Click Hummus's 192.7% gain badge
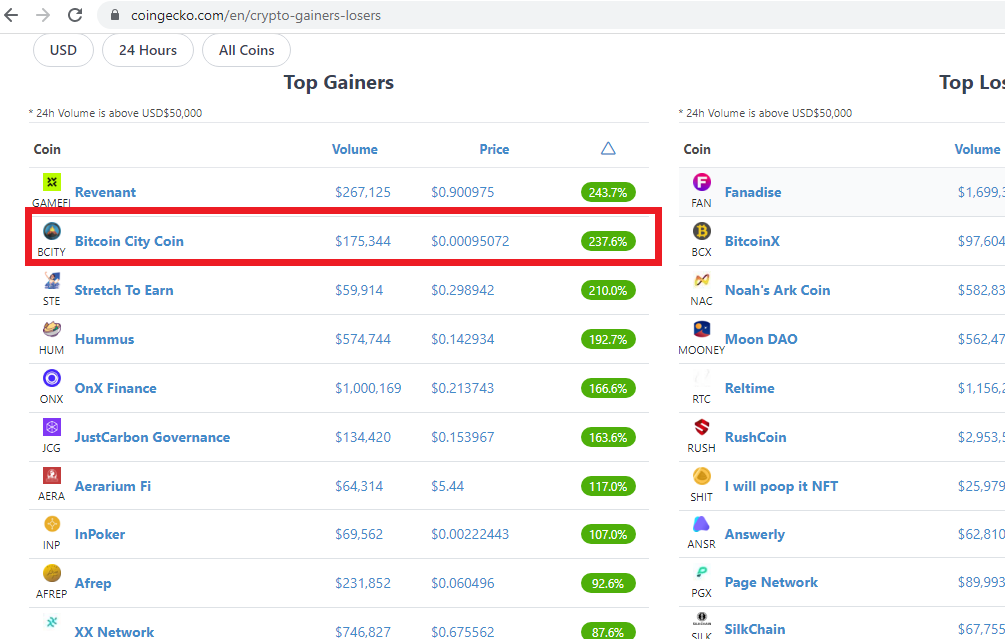This screenshot has height=639, width=1005. (608, 339)
